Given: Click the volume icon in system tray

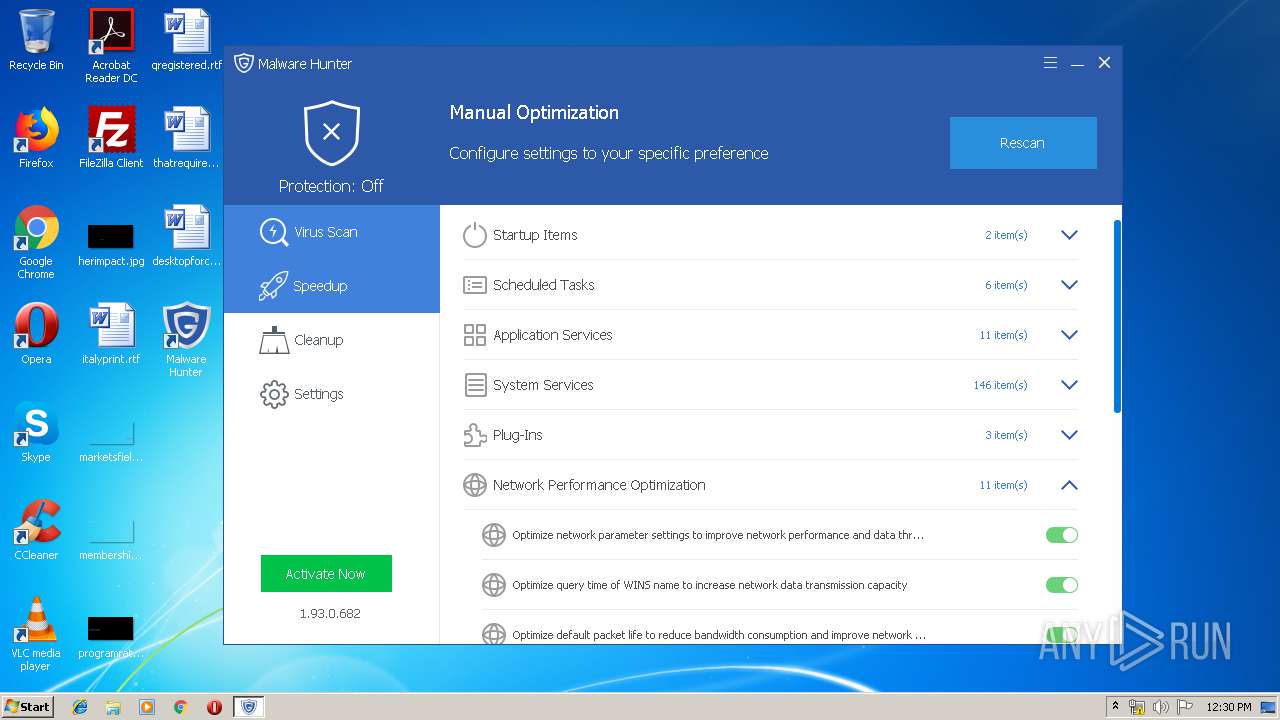Looking at the screenshot, I should pyautogui.click(x=1161, y=707).
